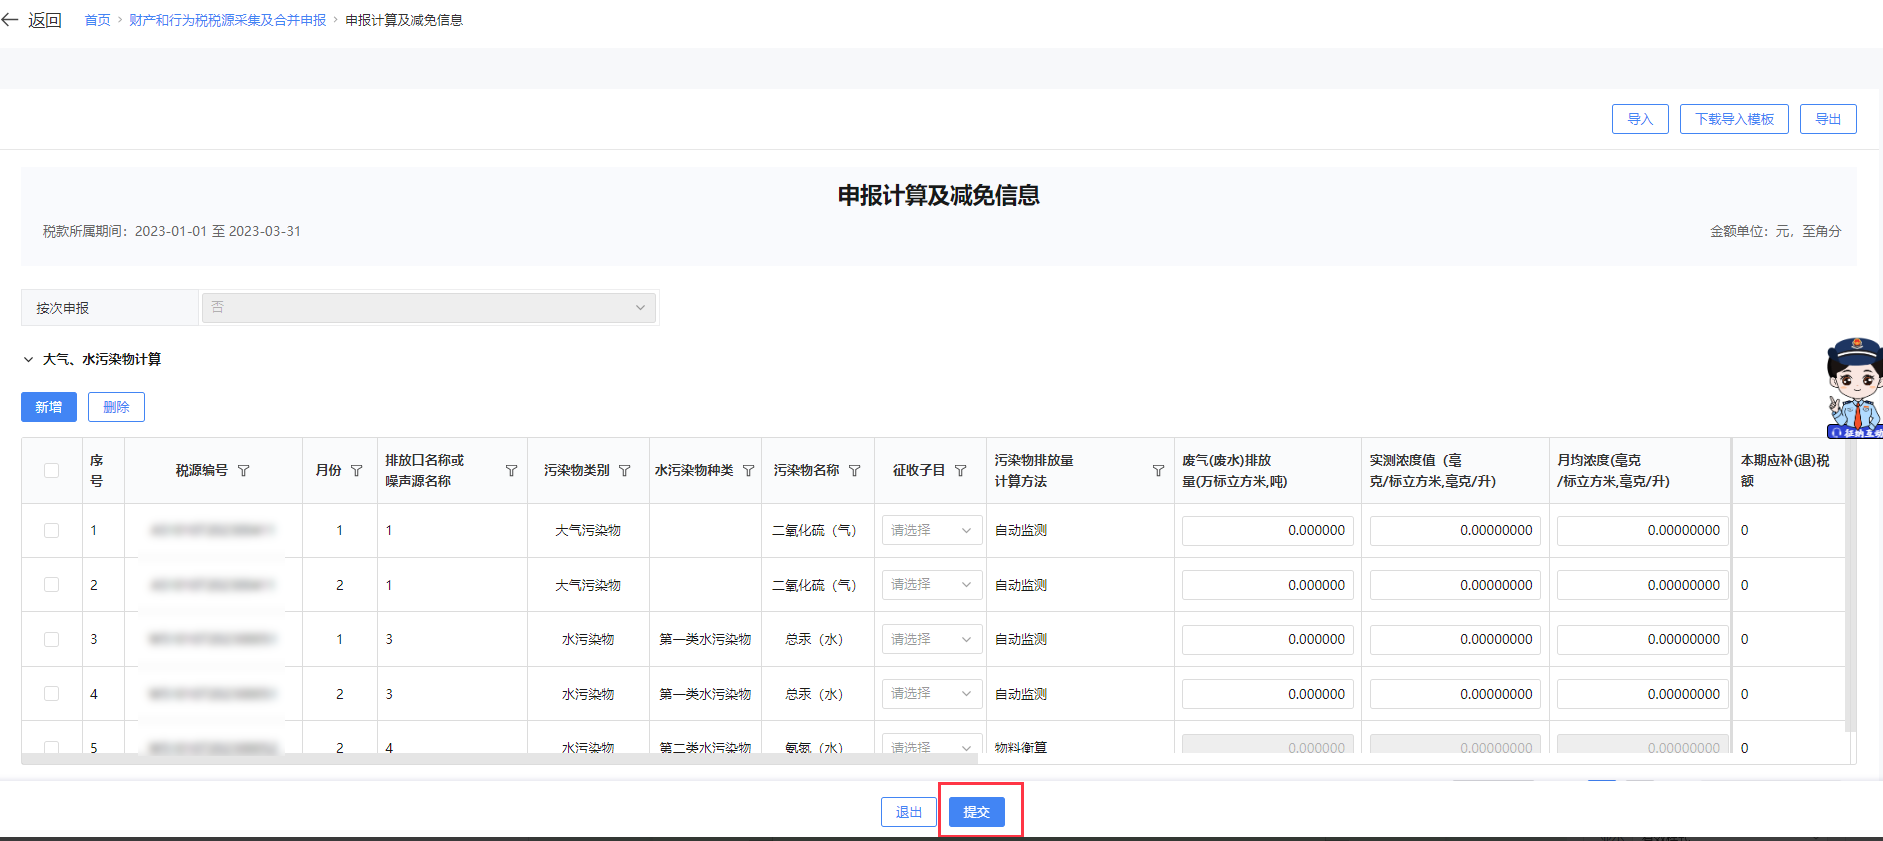This screenshot has width=1883, height=841.
Task: Edit 实测浓度值 field in row 1
Action: coord(1455,531)
